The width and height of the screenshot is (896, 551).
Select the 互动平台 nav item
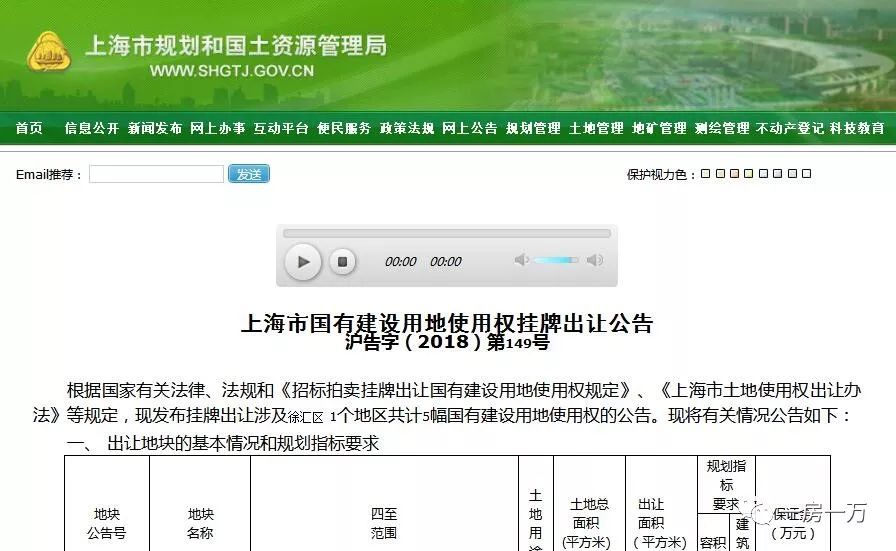[281, 128]
